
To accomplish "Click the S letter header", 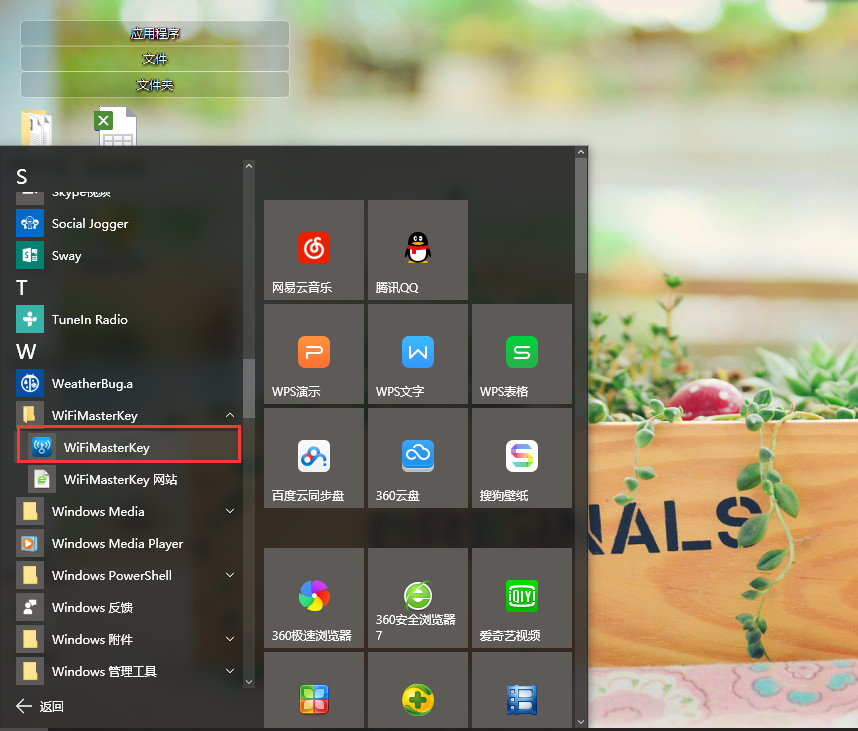I will pos(22,177).
